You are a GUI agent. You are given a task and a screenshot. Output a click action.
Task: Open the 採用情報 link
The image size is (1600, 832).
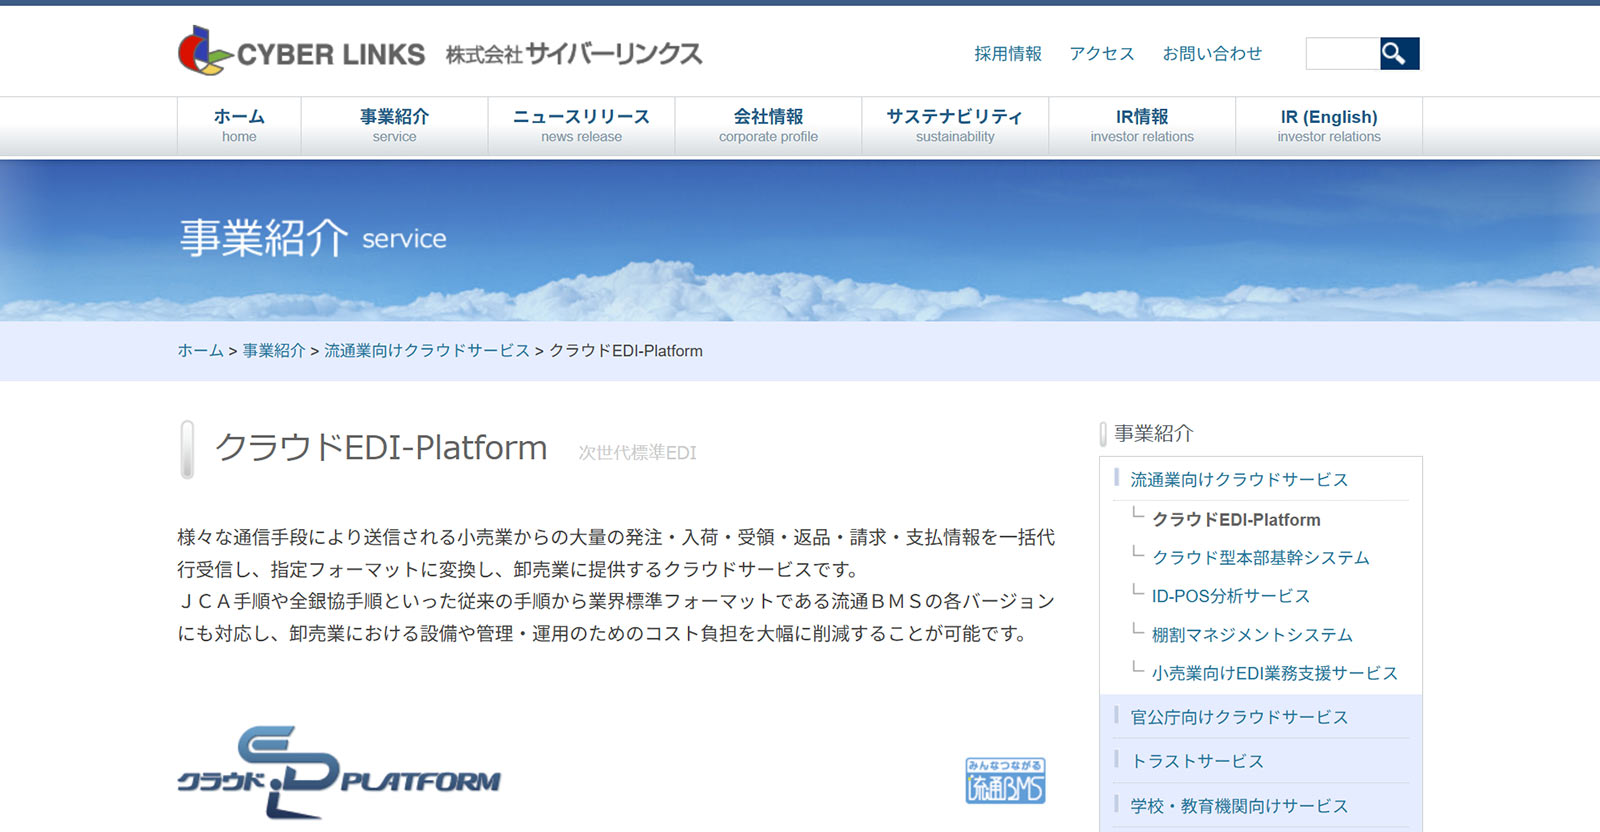coord(1008,54)
